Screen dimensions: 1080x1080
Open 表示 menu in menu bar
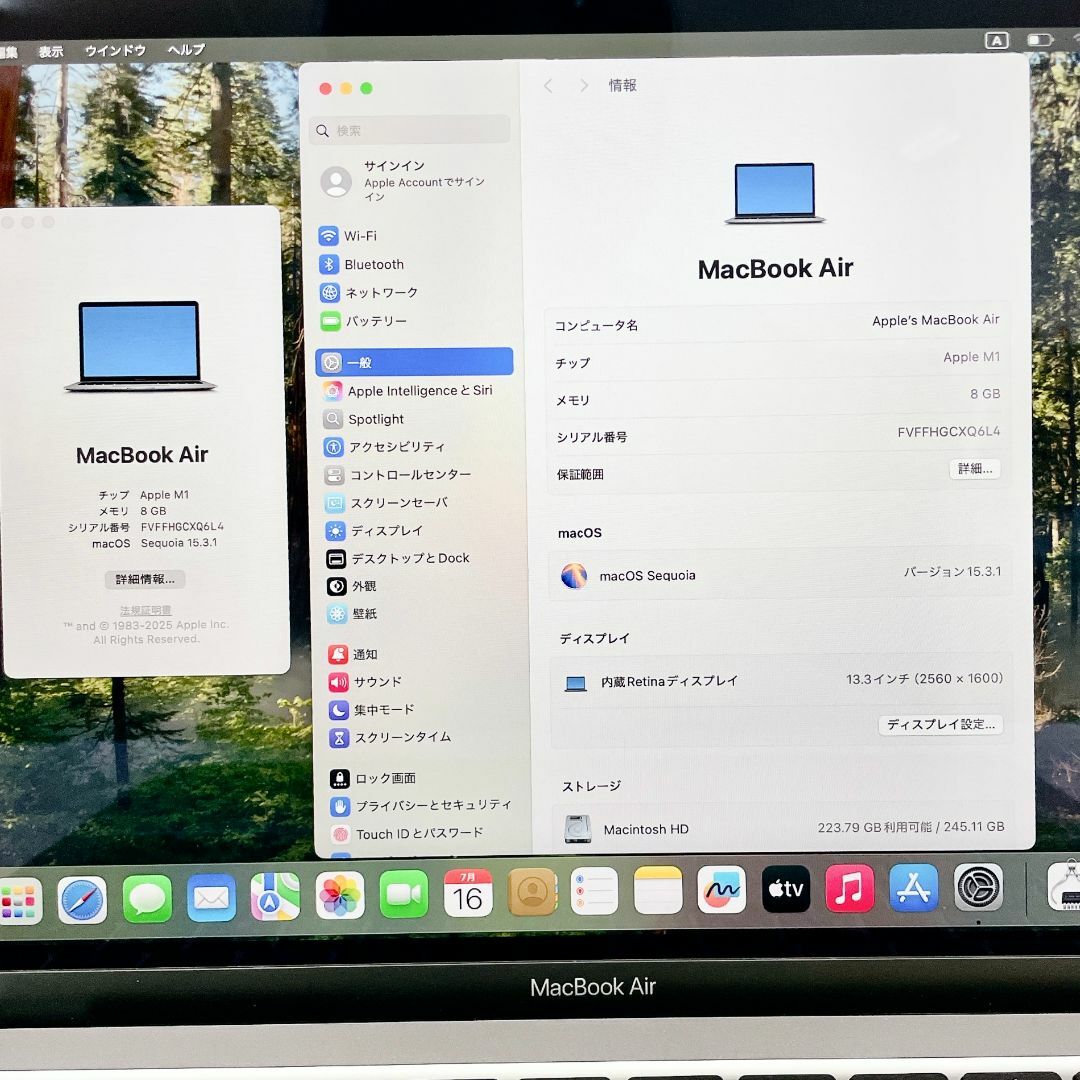51,52
